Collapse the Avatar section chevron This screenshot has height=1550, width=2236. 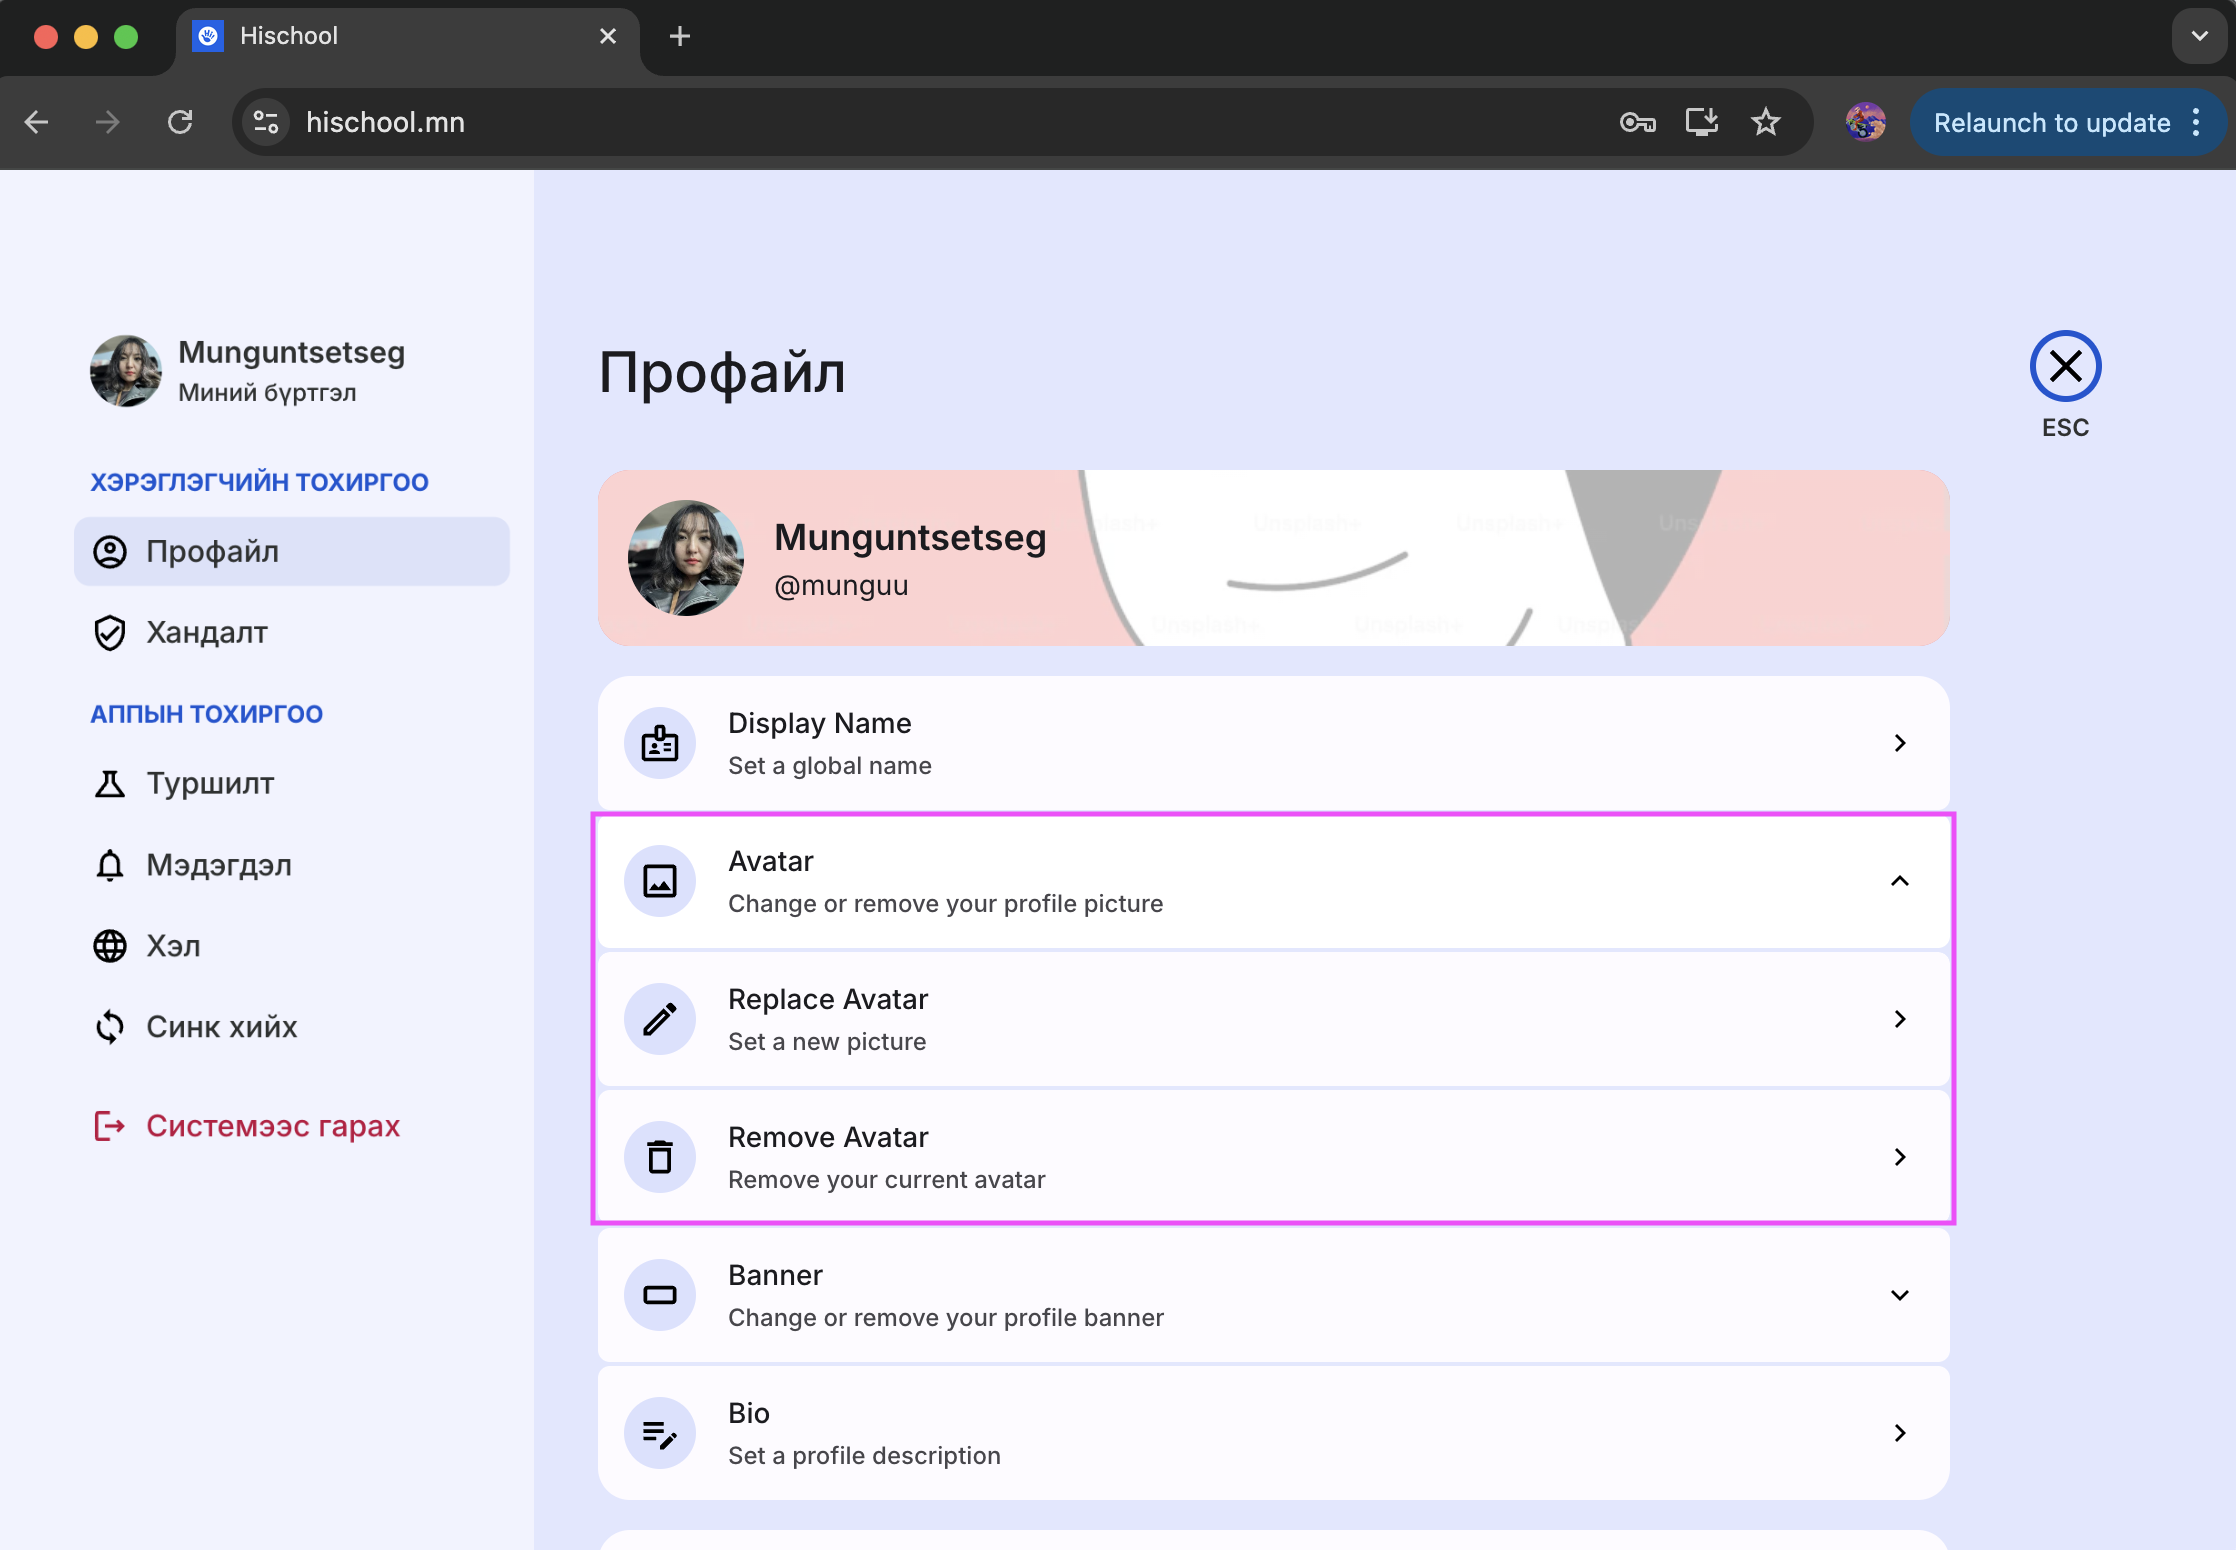tap(1899, 881)
